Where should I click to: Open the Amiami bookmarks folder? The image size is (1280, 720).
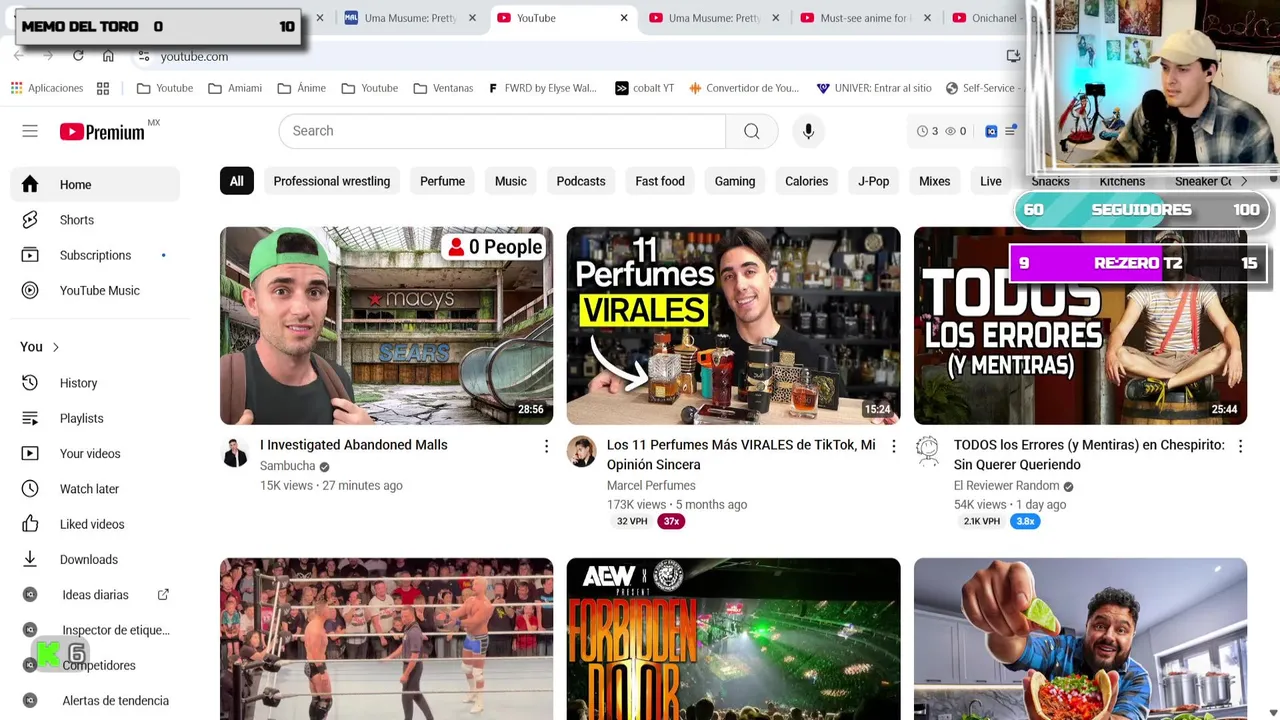(x=235, y=88)
